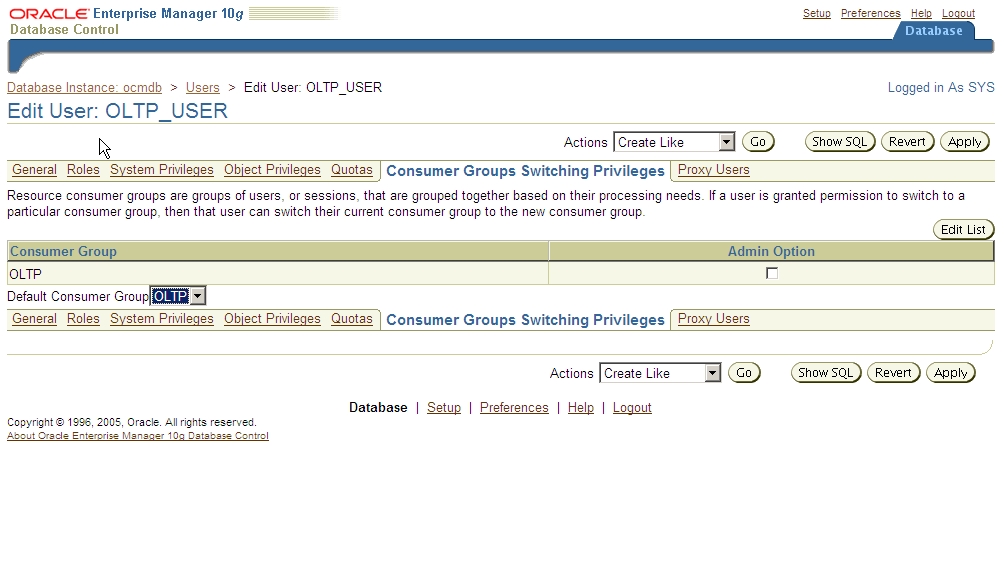Open the Preferences link in the header
Image resolution: width=1004 pixels, height=581 pixels.
[870, 13]
